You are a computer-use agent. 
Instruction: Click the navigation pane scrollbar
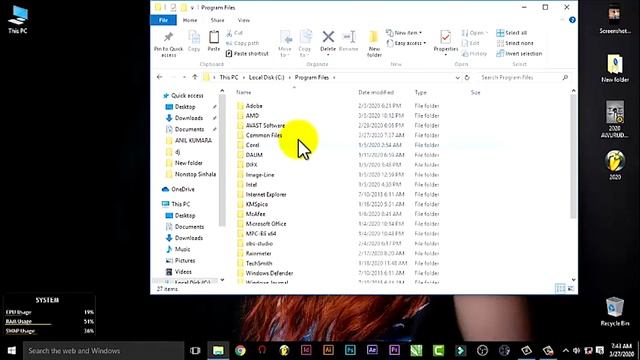pyautogui.click(x=222, y=160)
